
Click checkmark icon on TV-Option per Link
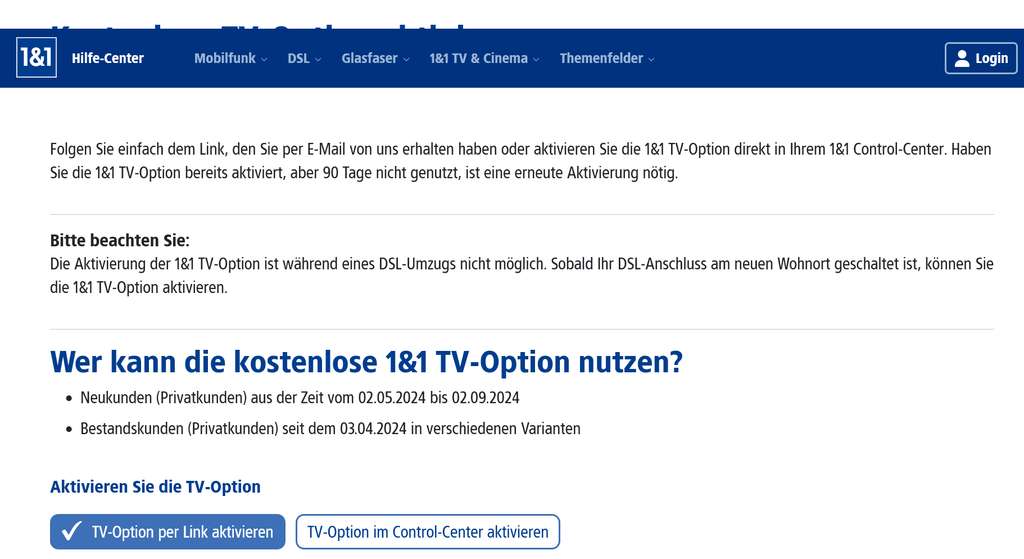coord(71,531)
